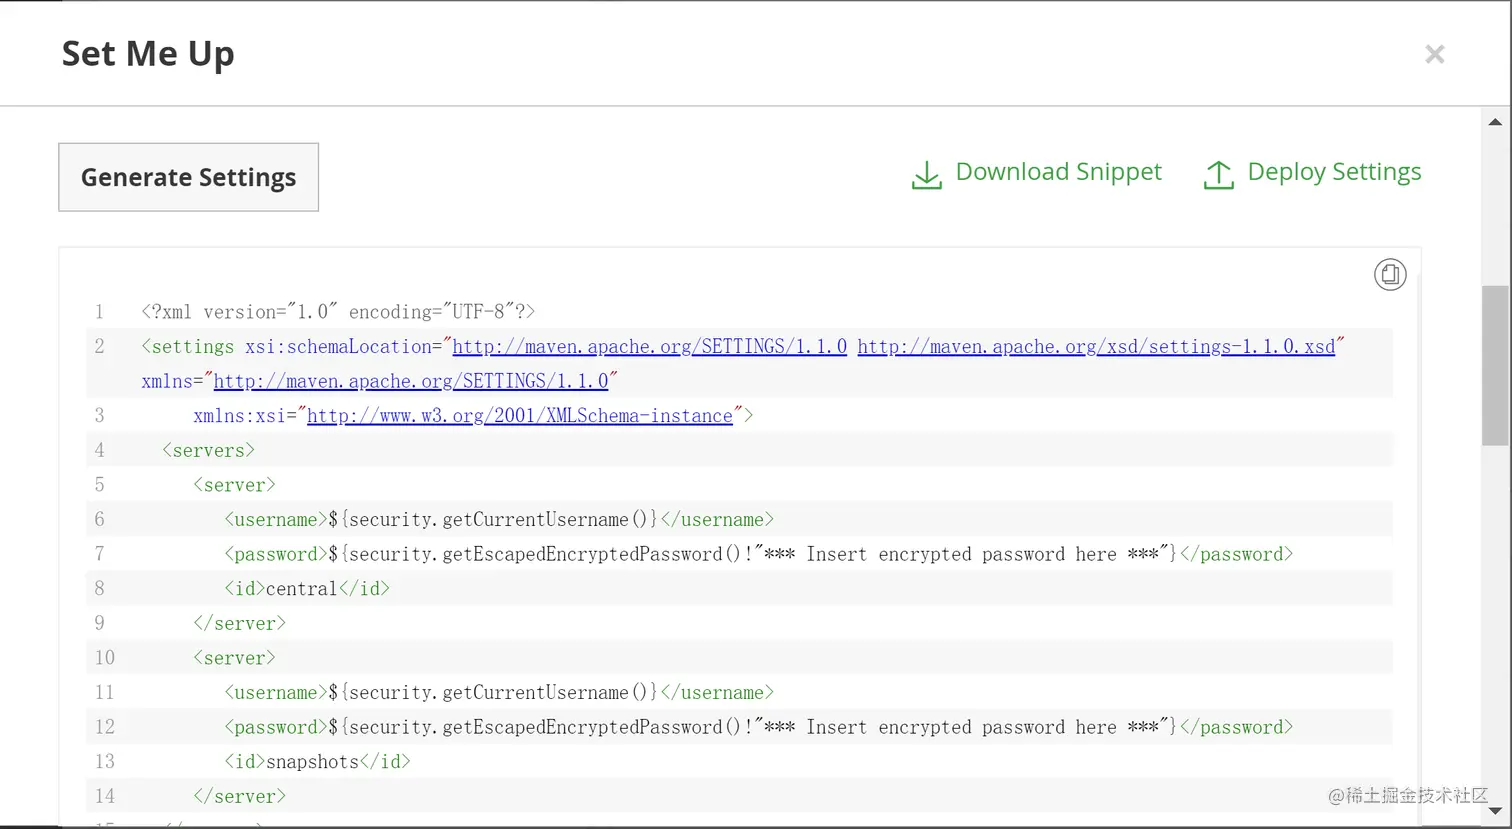Viewport: 1512px width, 829px height.
Task: Click the Set Me Up dialog title
Action: pos(148,54)
